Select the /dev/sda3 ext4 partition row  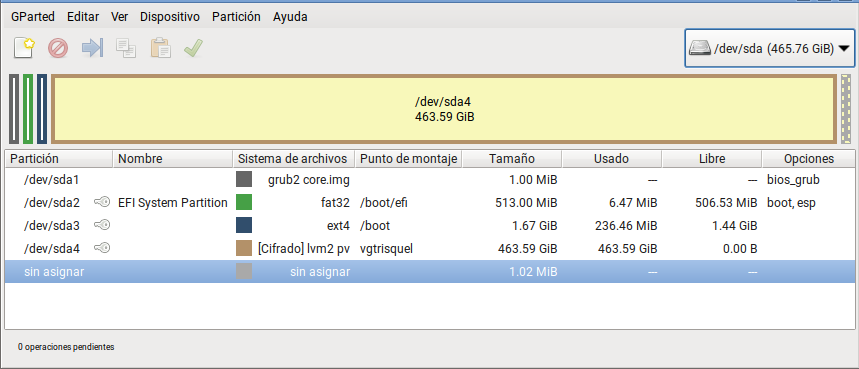click(x=429, y=226)
